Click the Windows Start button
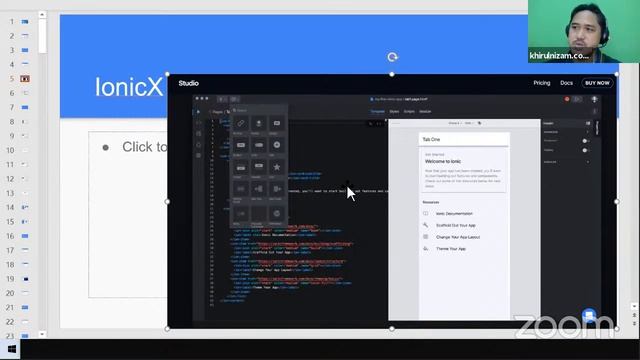Image resolution: width=640 pixels, height=360 pixels. click(11, 349)
